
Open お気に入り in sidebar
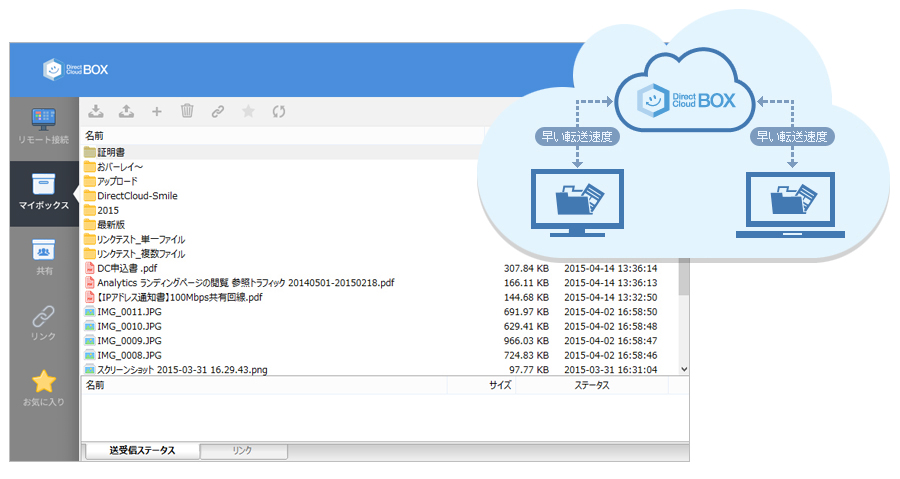(x=44, y=389)
